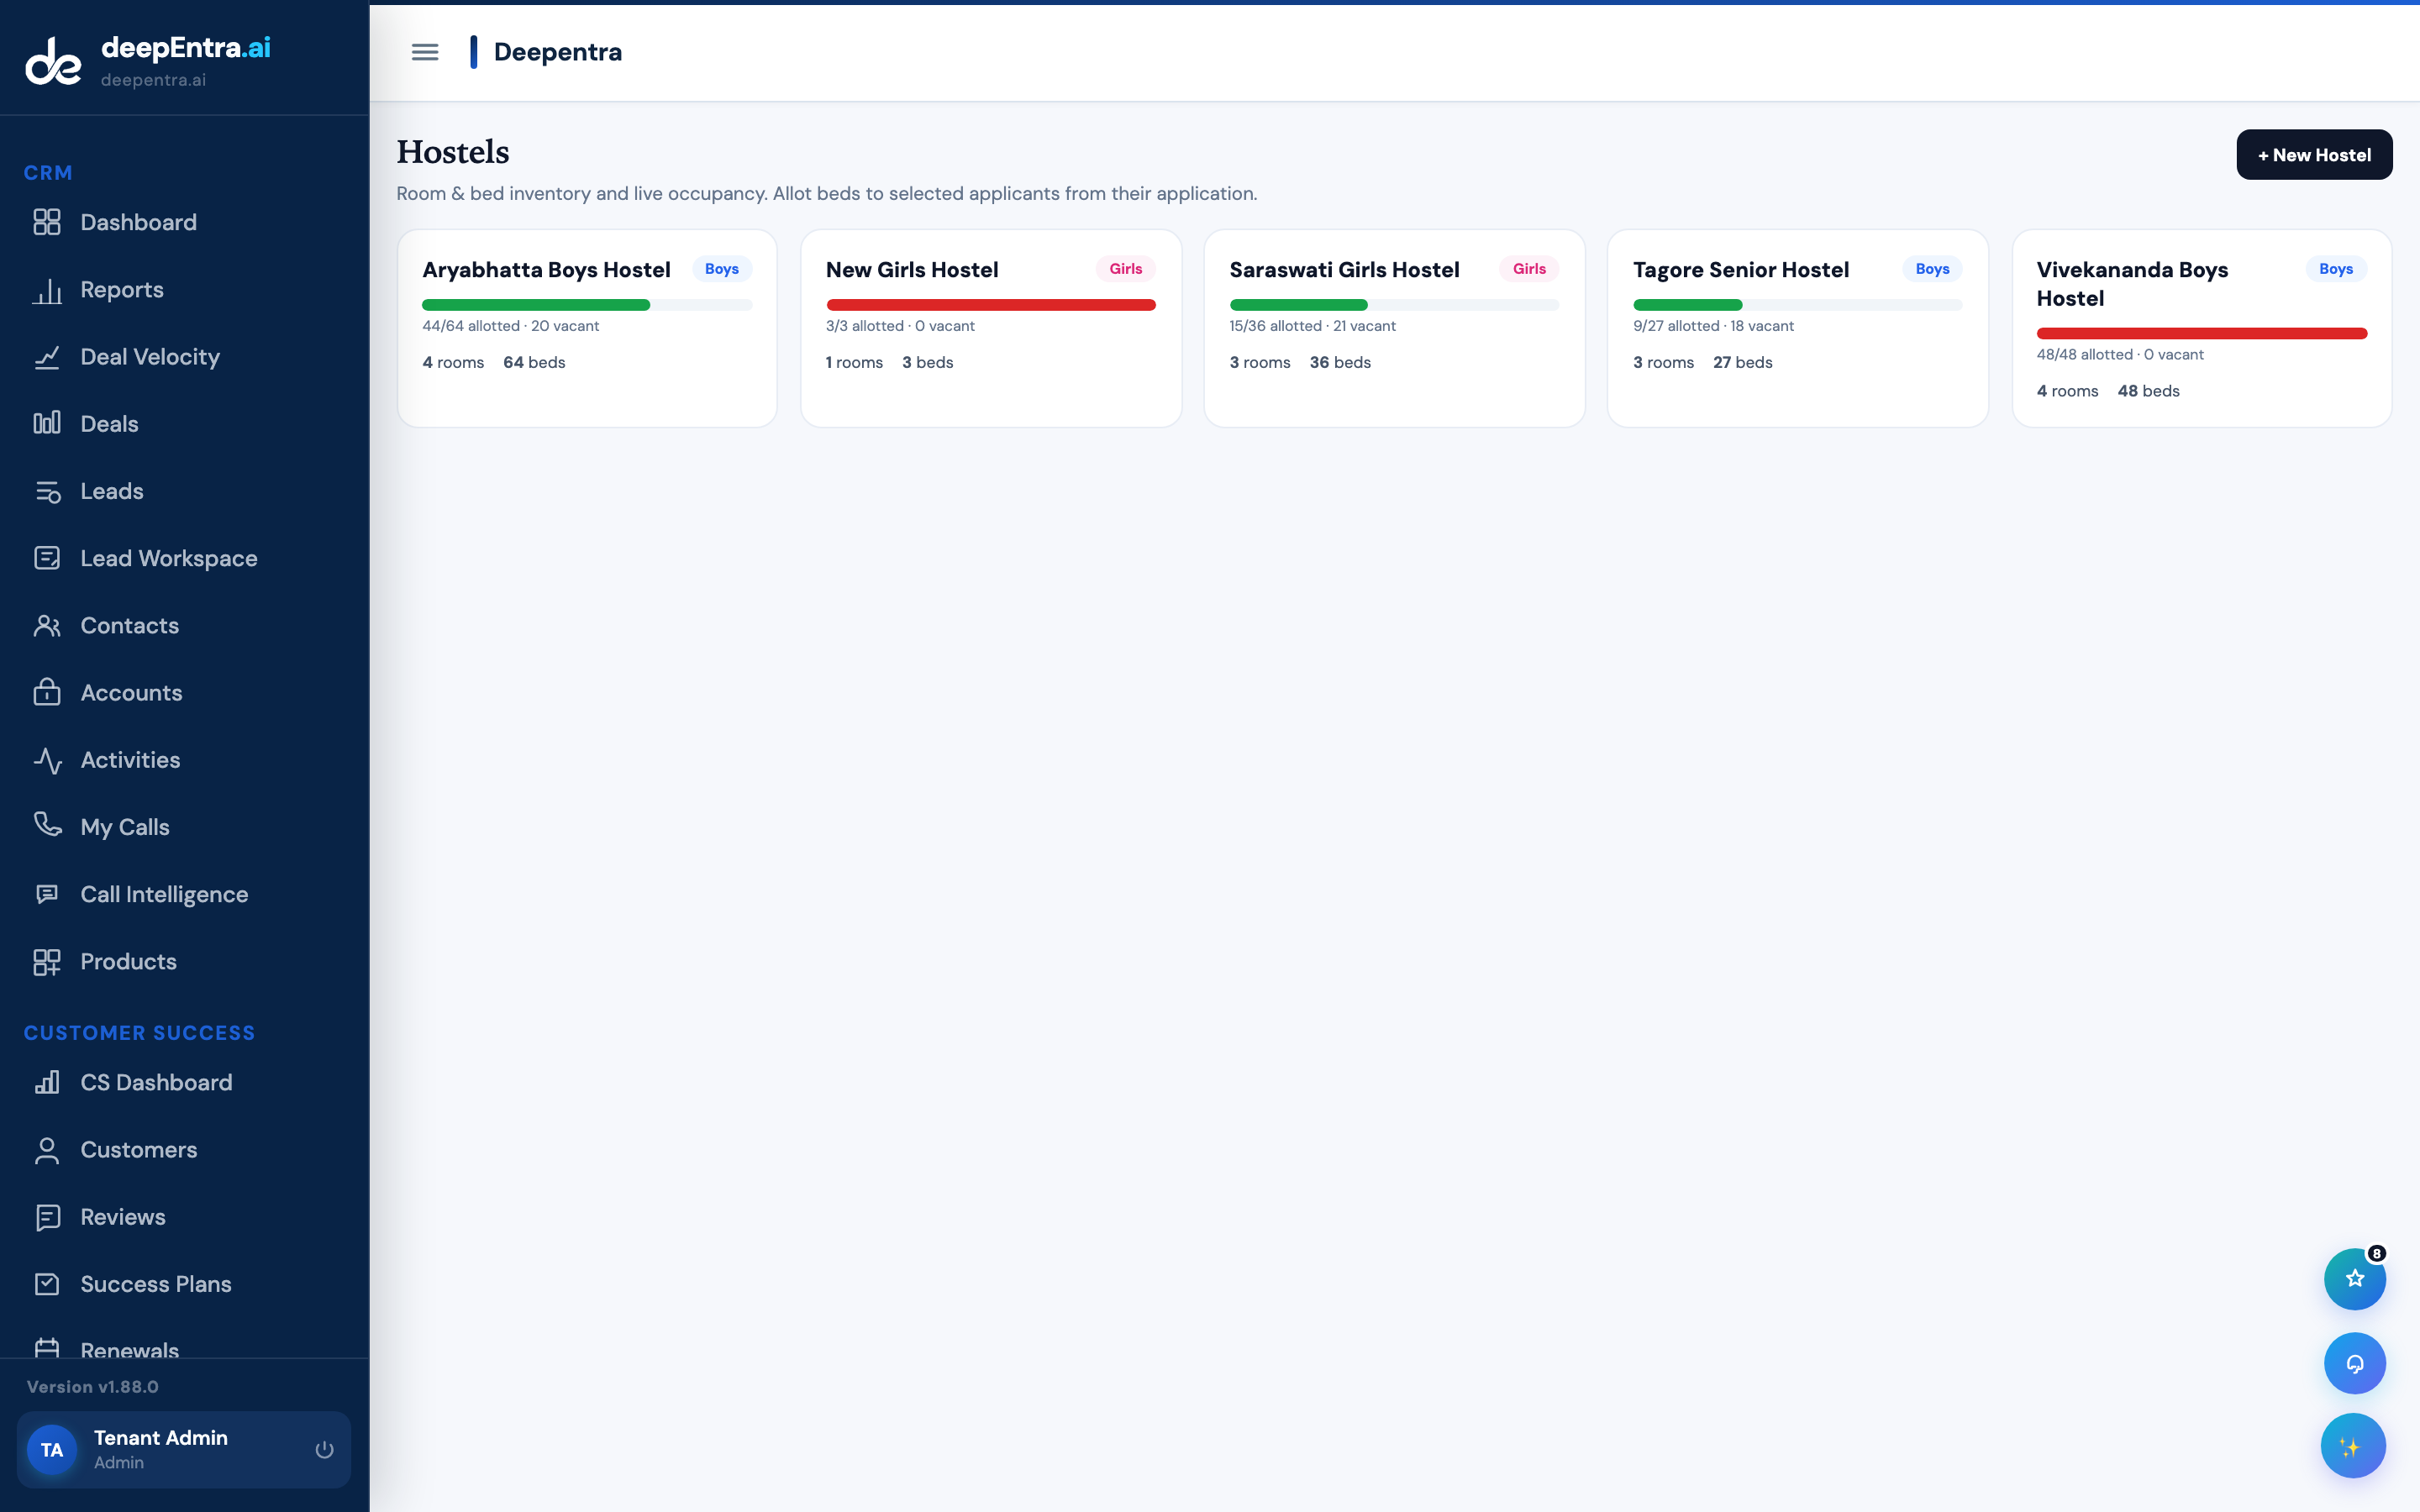Viewport: 2420px width, 1512px height.
Task: Click the deepEntra.ai logo
Action: tap(148, 60)
